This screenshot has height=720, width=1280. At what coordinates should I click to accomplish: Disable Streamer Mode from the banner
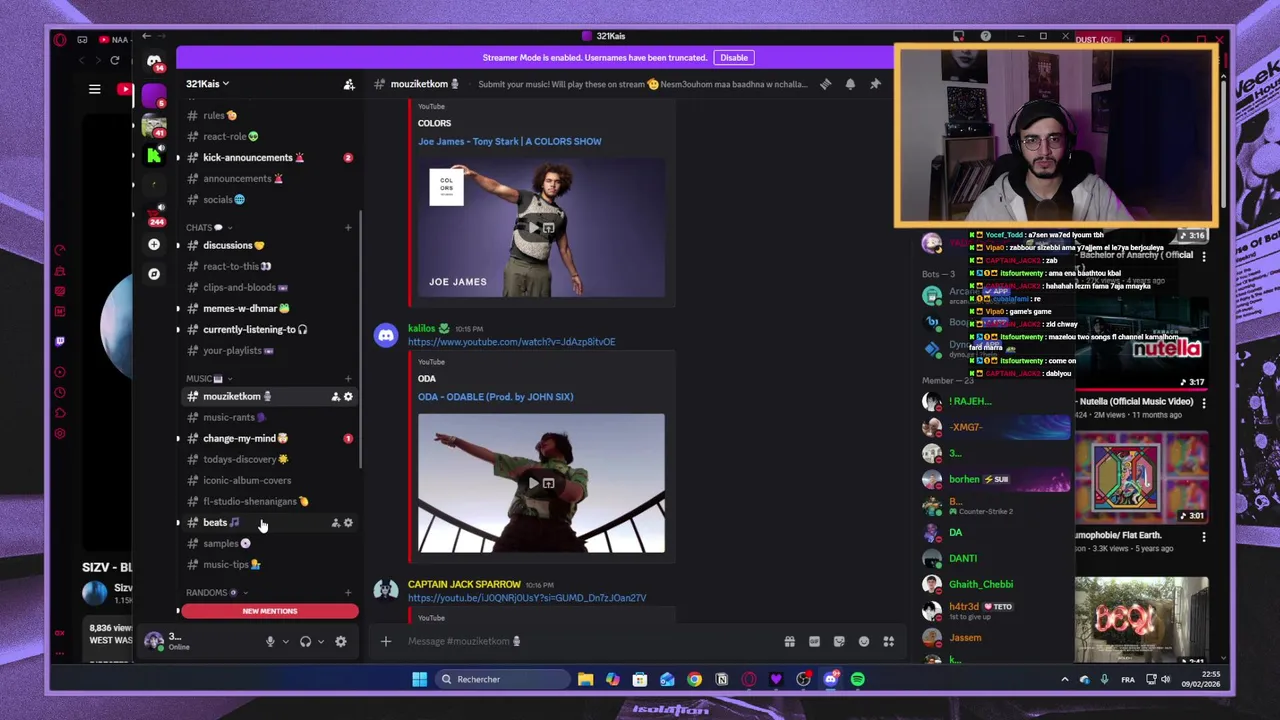click(734, 58)
